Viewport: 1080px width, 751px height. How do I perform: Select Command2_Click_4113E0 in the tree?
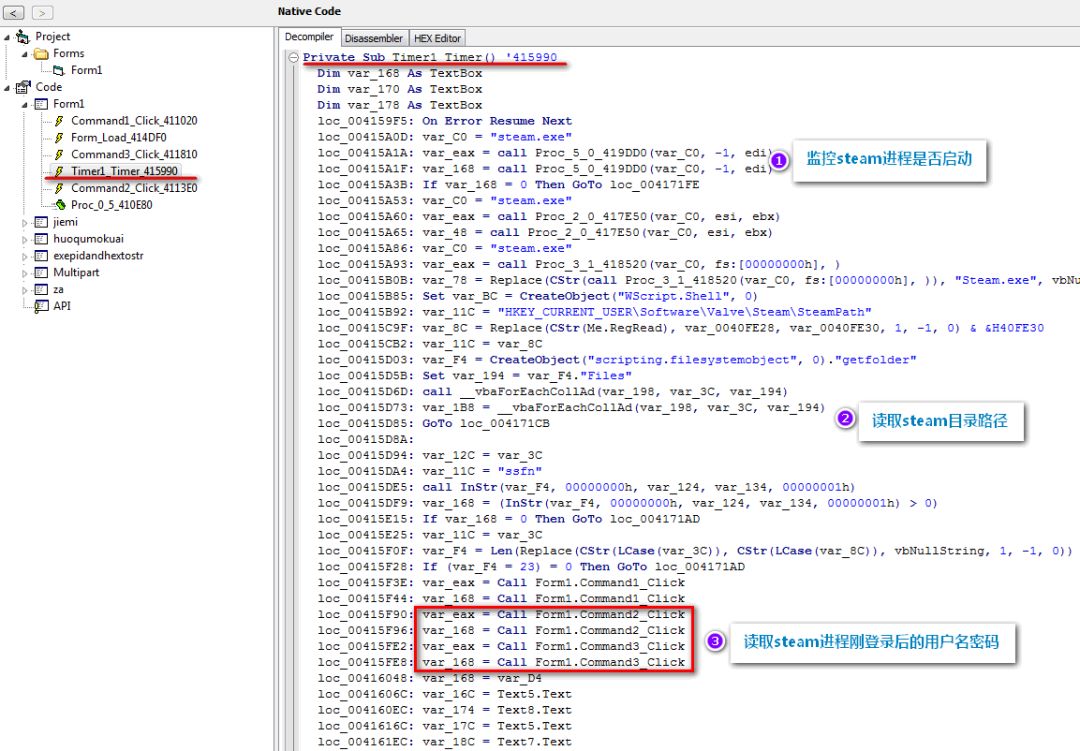pyautogui.click(x=134, y=188)
